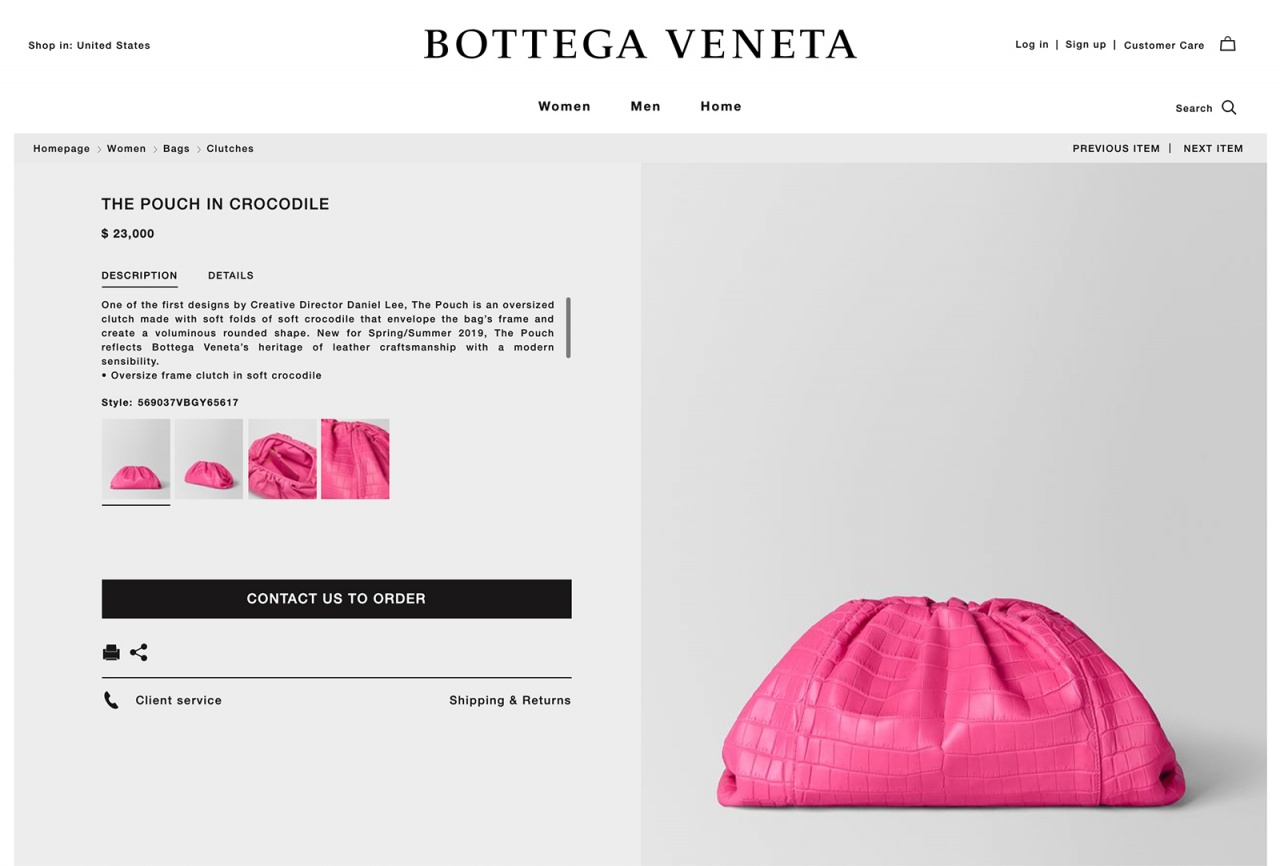Click the description text scrollbar
Image resolution: width=1280 pixels, height=866 pixels.
click(x=568, y=327)
